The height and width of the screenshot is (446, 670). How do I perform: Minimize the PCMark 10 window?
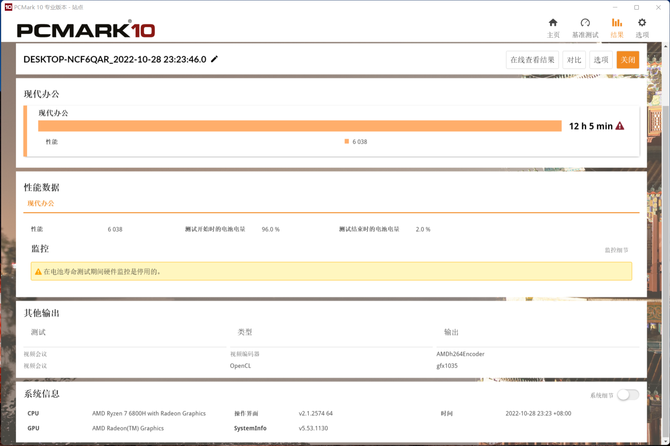[x=615, y=7]
